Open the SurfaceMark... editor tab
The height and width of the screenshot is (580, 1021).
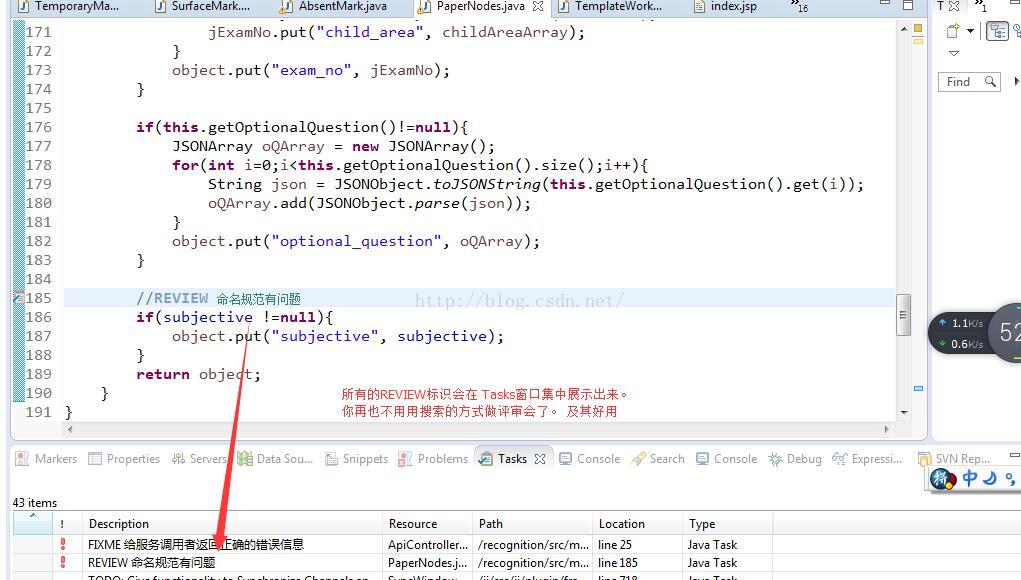click(203, 7)
